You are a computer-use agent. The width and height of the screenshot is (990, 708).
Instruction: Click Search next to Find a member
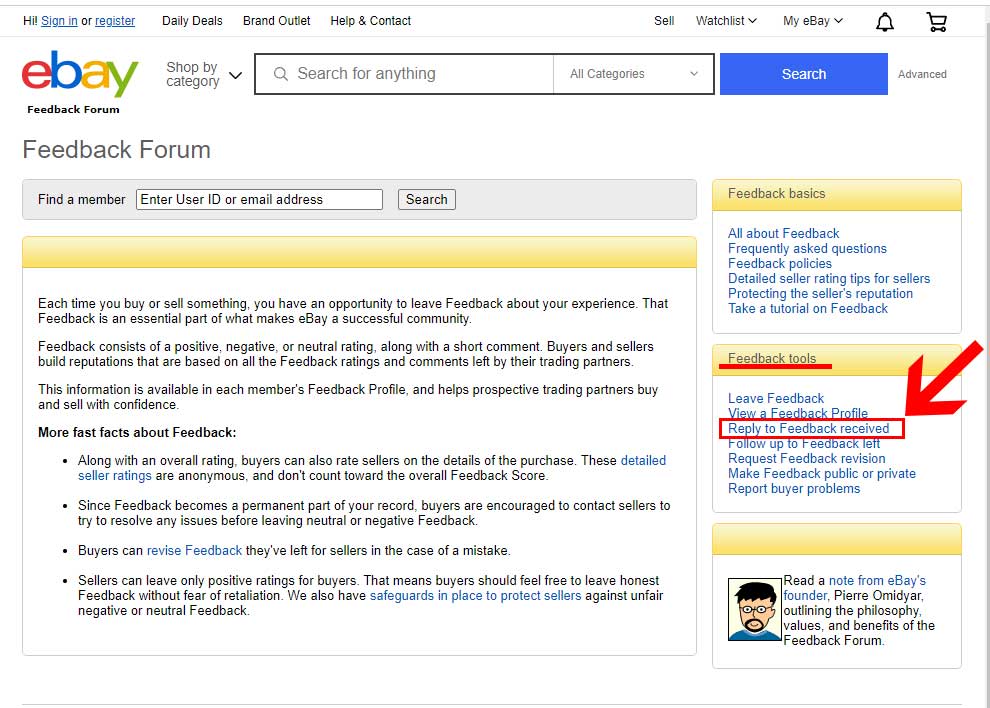point(426,199)
